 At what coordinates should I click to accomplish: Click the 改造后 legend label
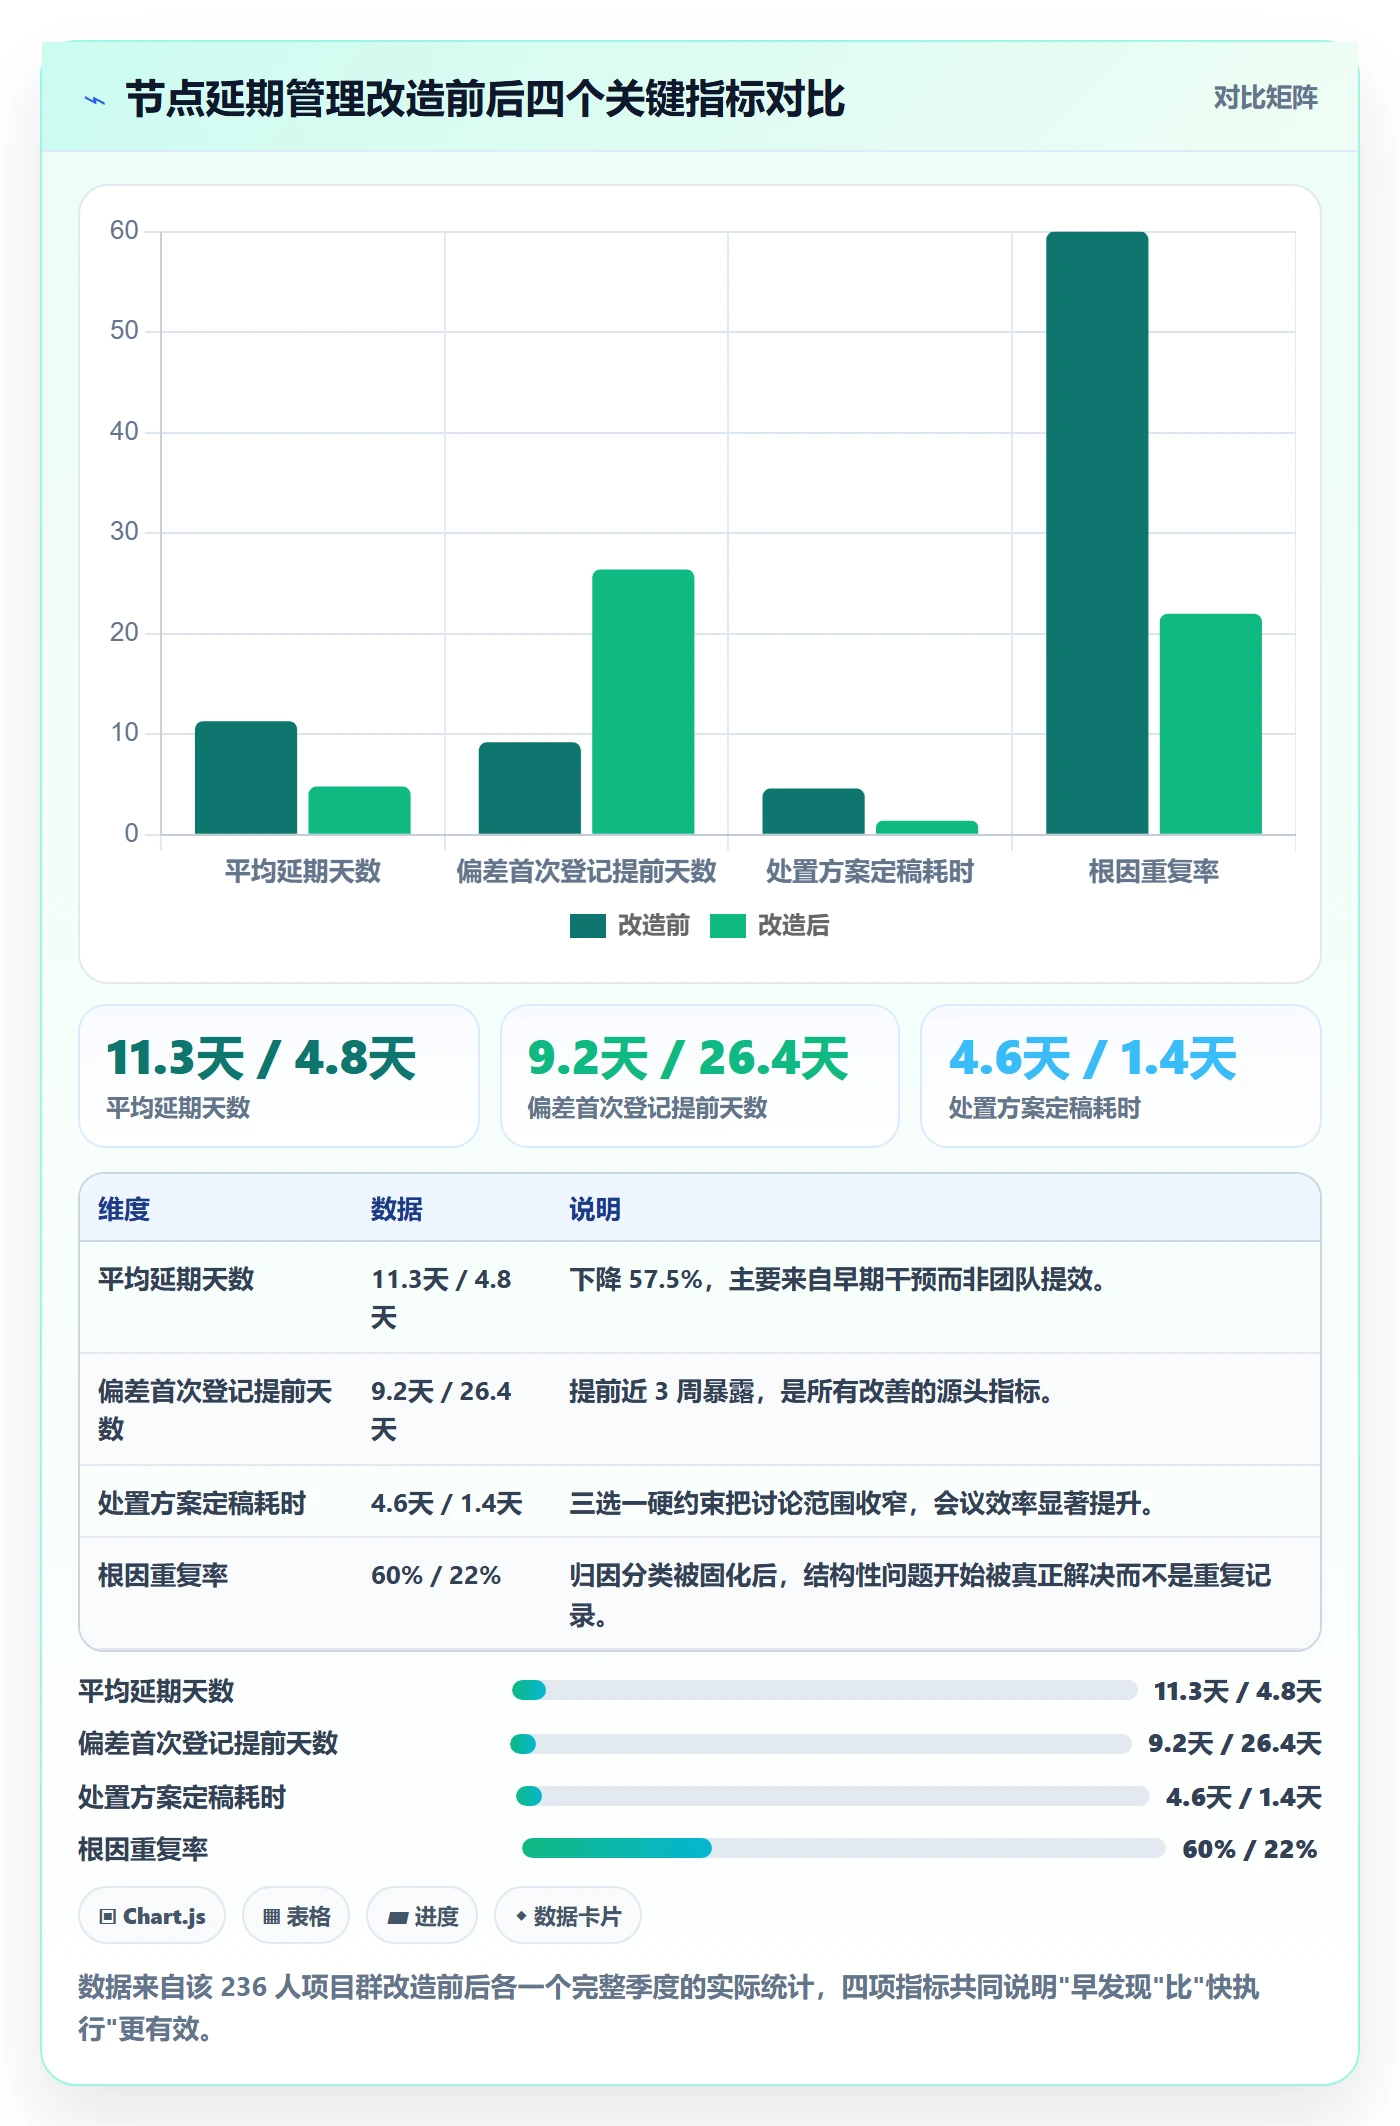click(794, 926)
